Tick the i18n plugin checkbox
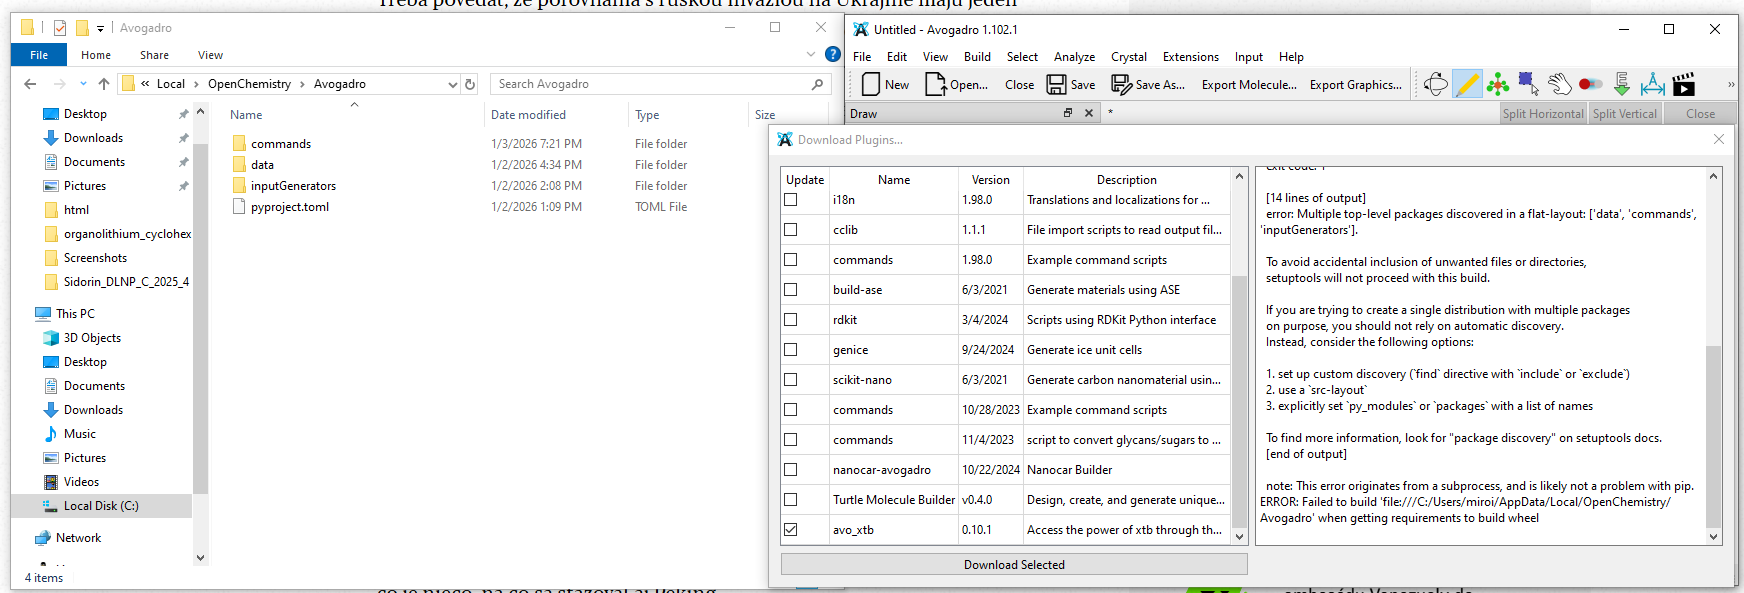Screen dimensions: 1744x593 791,200
